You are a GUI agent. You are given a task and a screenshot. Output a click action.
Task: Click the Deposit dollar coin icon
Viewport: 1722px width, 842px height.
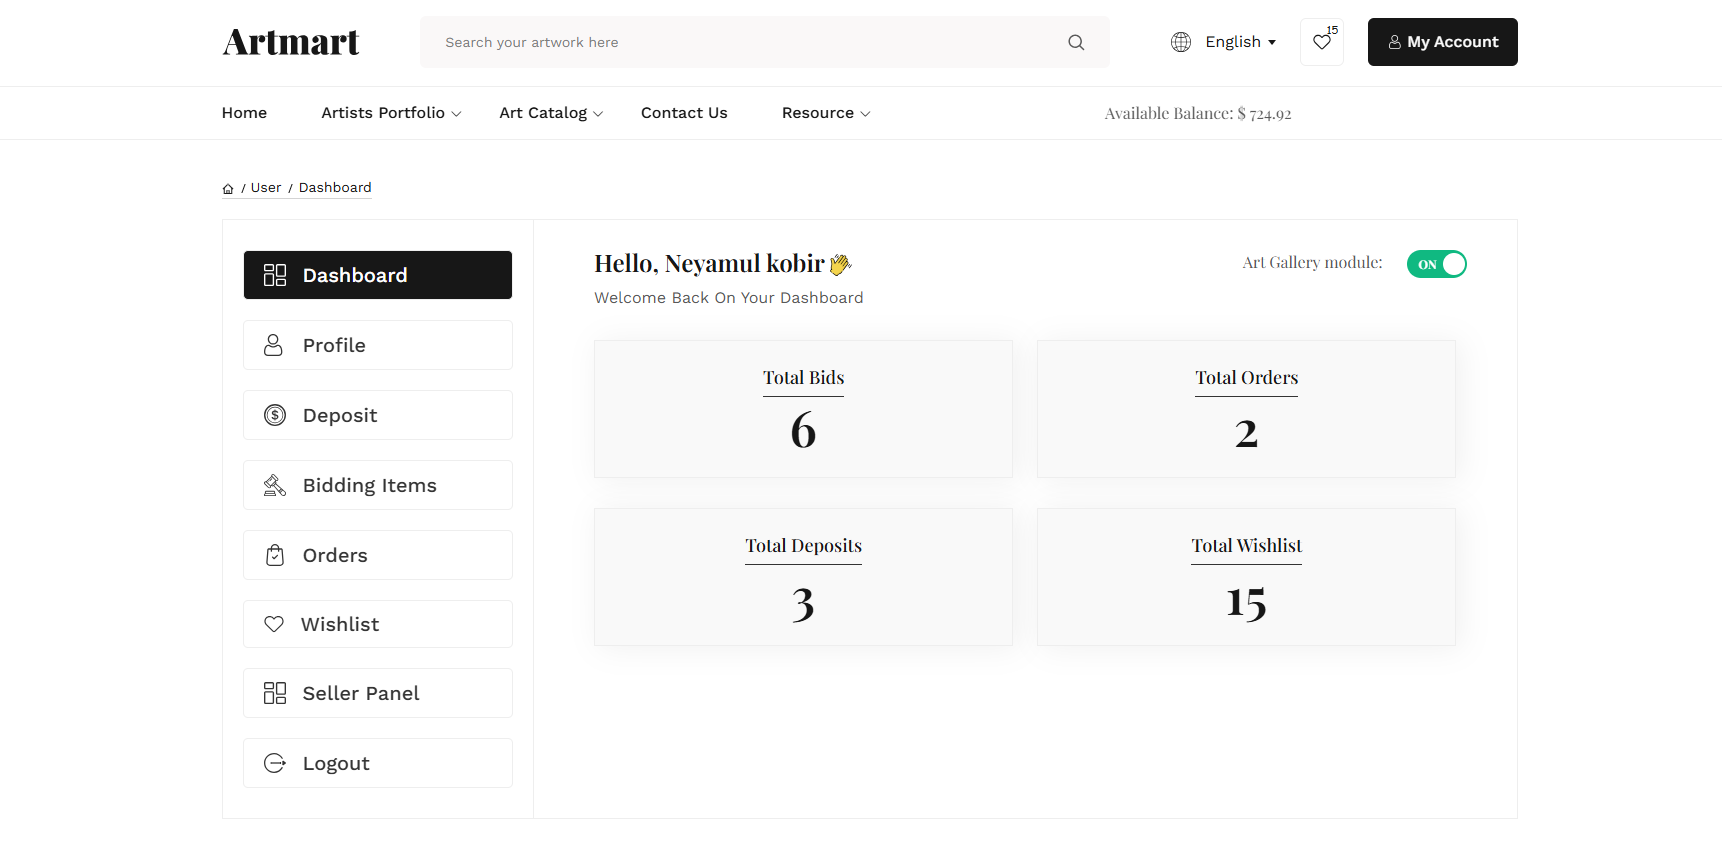coord(275,415)
